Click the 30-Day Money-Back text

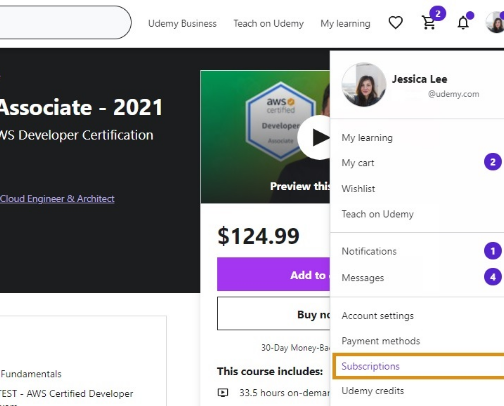click(295, 348)
